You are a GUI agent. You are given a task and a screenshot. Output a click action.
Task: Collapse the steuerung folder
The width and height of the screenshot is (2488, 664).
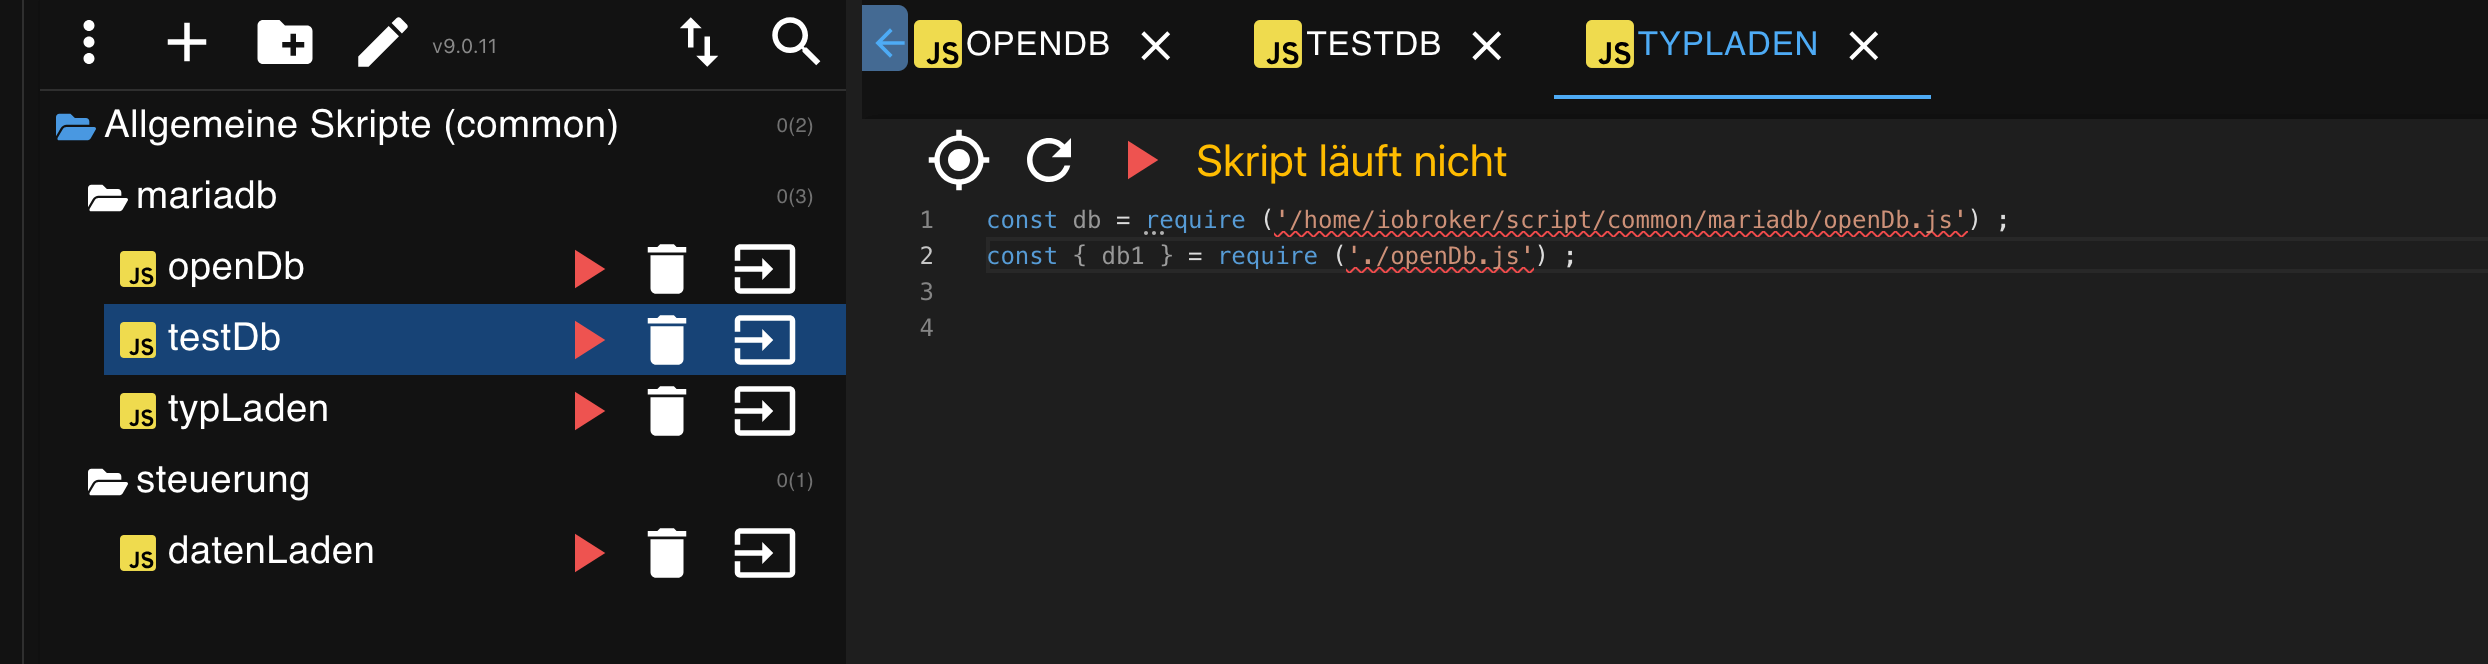tap(106, 482)
